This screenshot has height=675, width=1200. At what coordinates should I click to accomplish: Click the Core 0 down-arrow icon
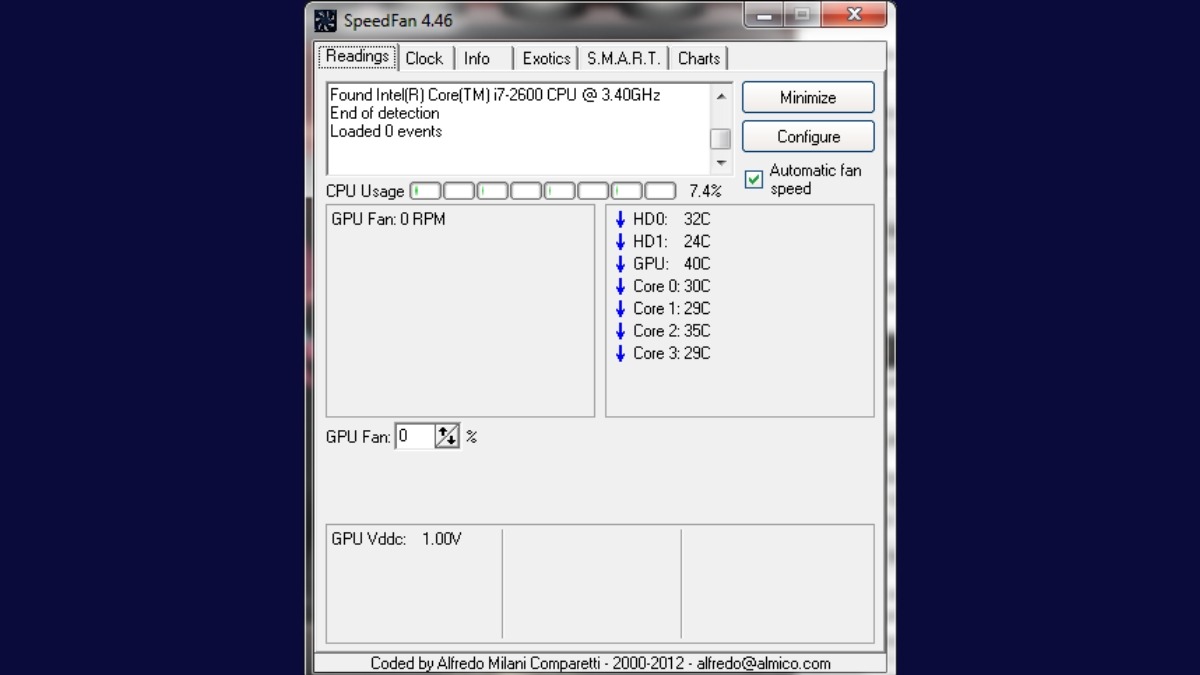(620, 286)
